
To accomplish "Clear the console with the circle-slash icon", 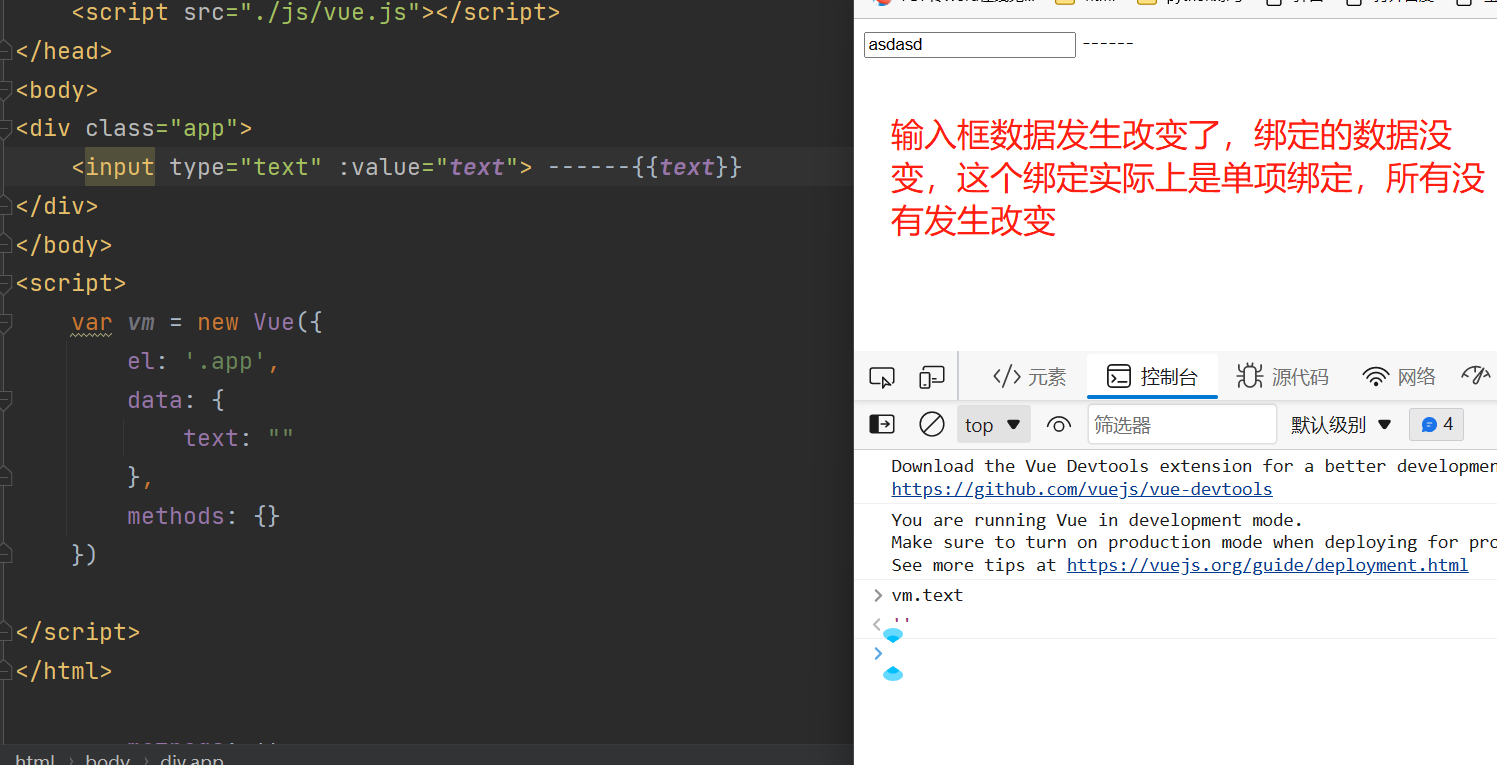I will 931,424.
